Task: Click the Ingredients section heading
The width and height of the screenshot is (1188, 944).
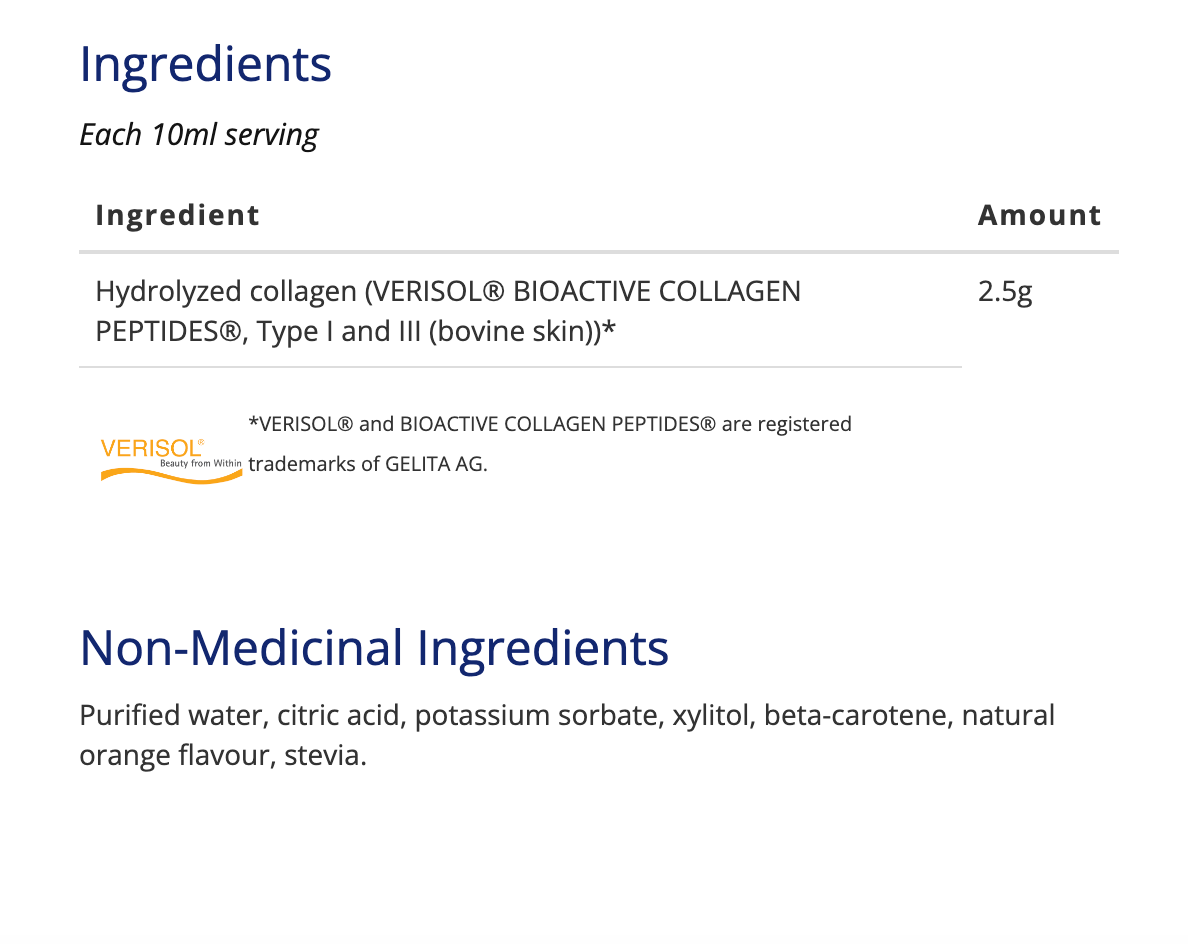Action: point(205,64)
